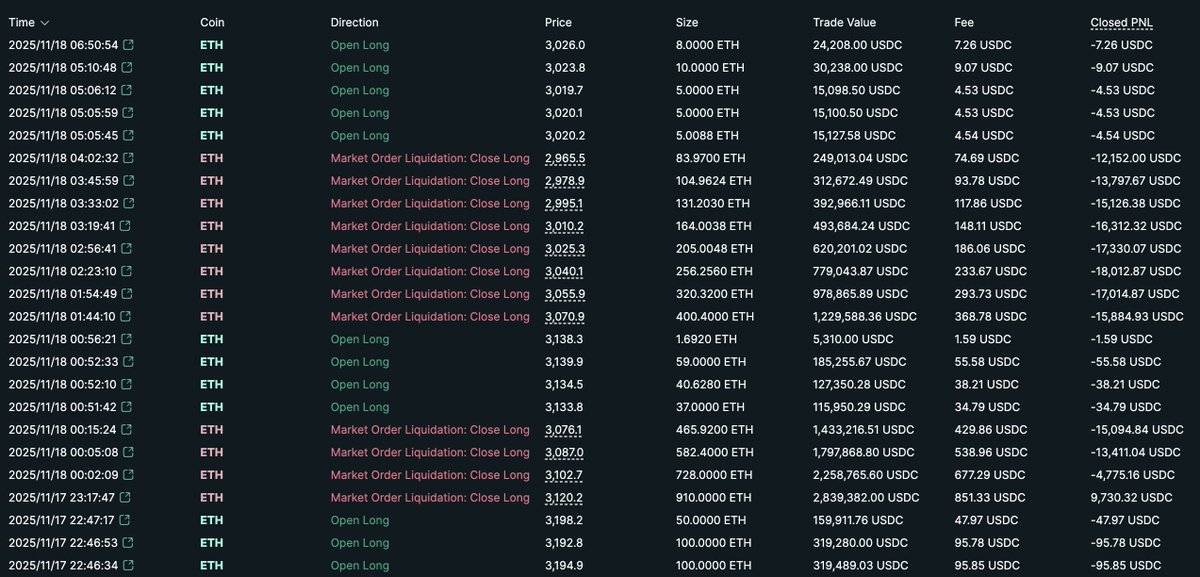Open external link icon for 22:46:34 trade

[127, 566]
